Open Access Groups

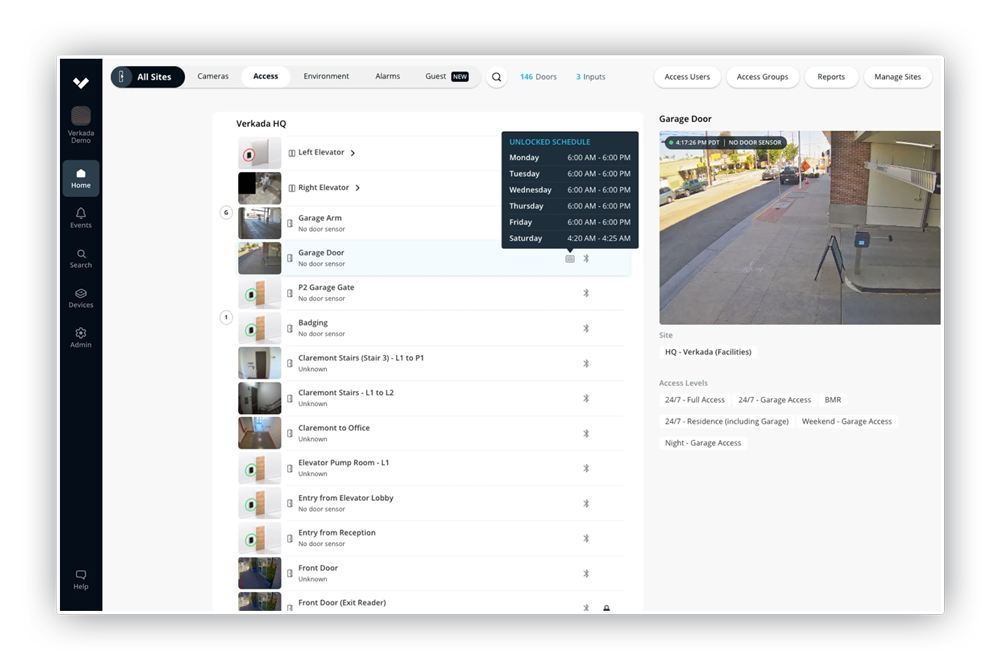pyautogui.click(x=762, y=77)
